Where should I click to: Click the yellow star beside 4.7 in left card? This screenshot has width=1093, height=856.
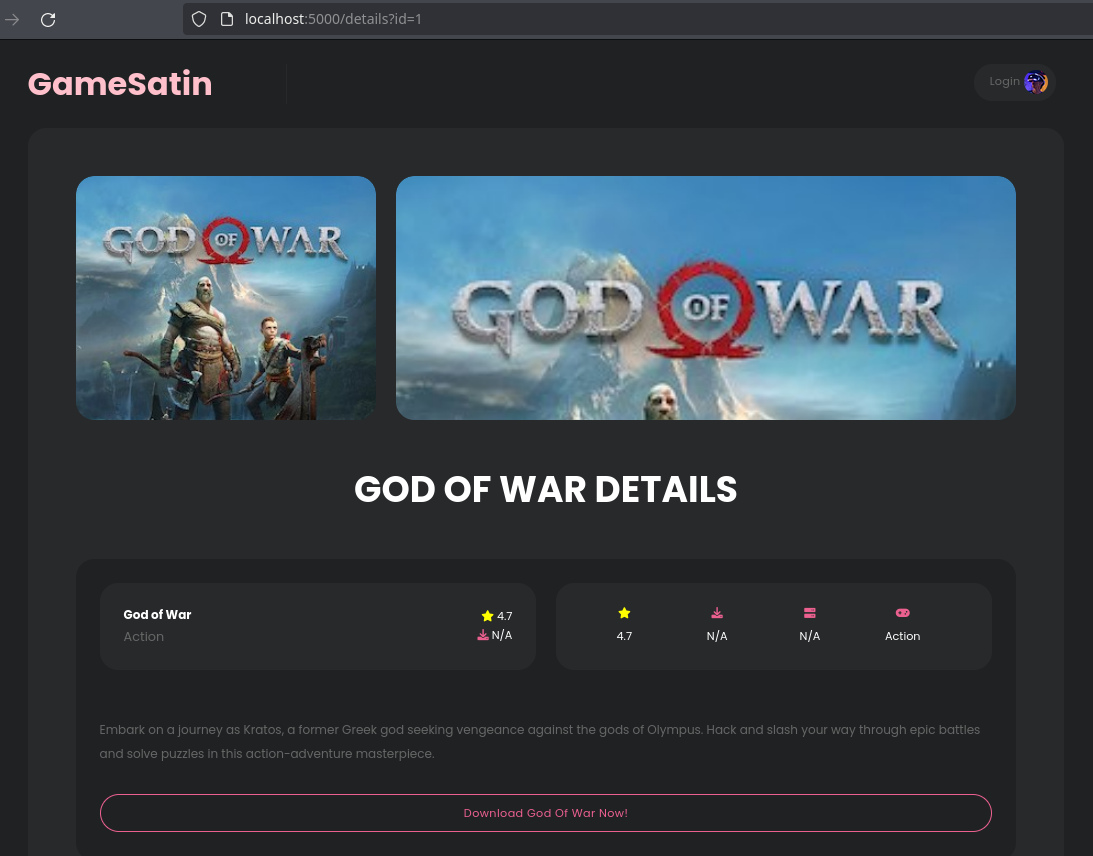pos(487,616)
